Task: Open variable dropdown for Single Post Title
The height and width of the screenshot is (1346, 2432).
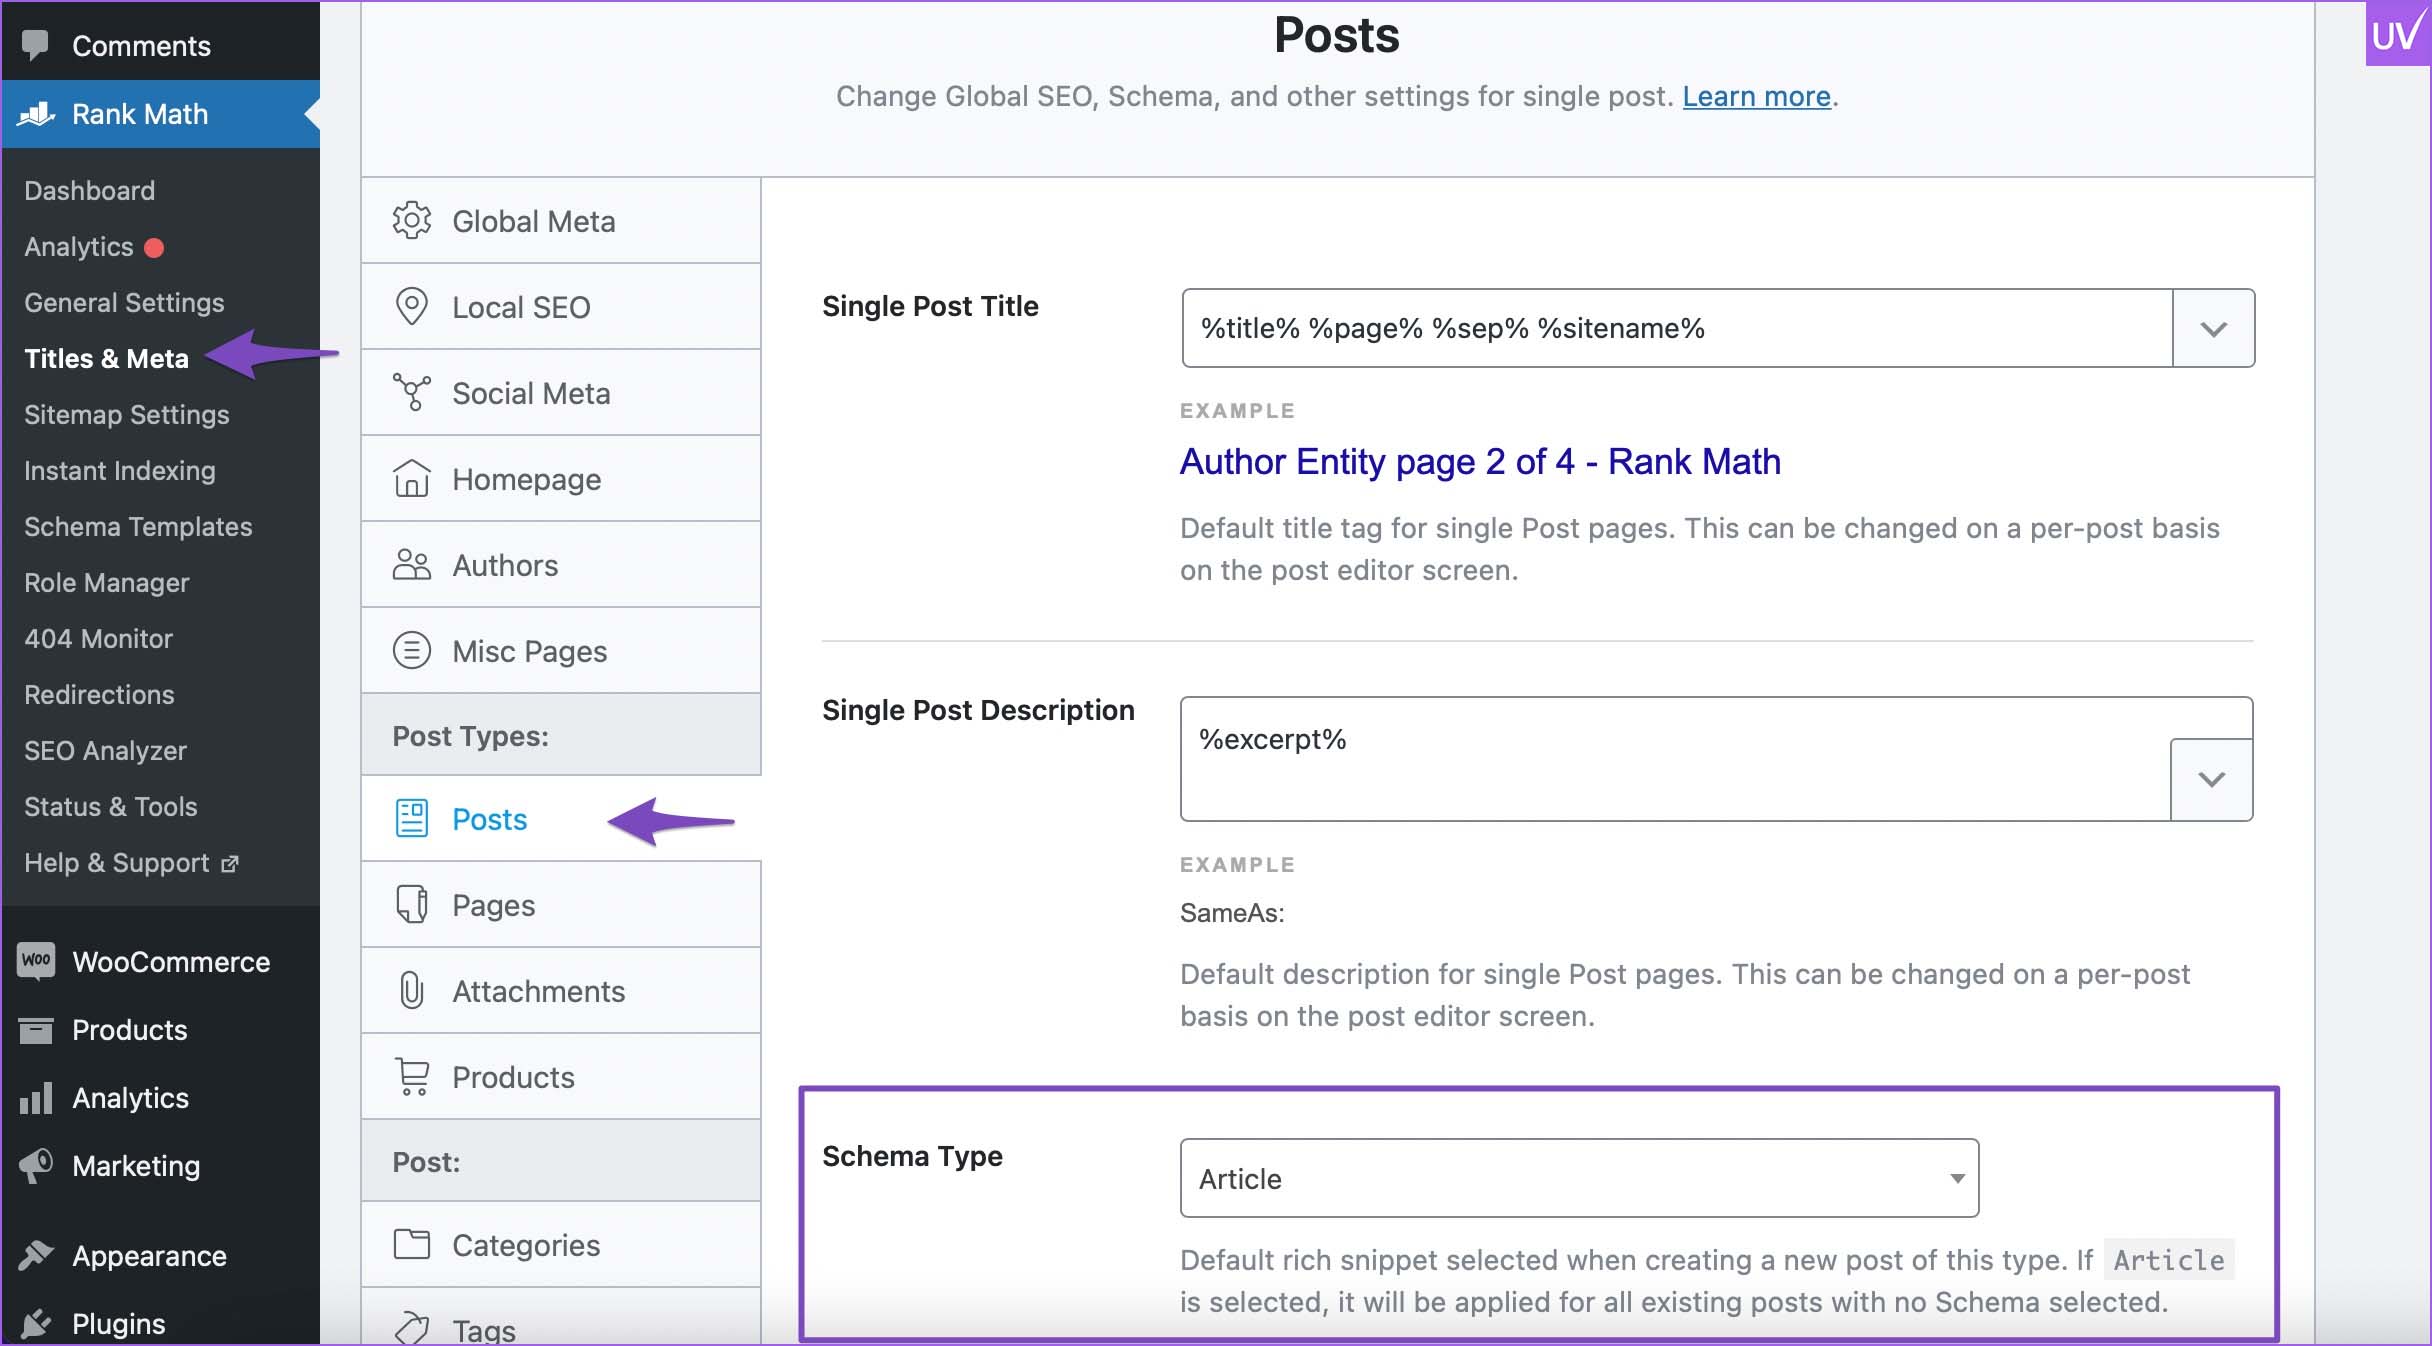Action: pyautogui.click(x=2213, y=328)
